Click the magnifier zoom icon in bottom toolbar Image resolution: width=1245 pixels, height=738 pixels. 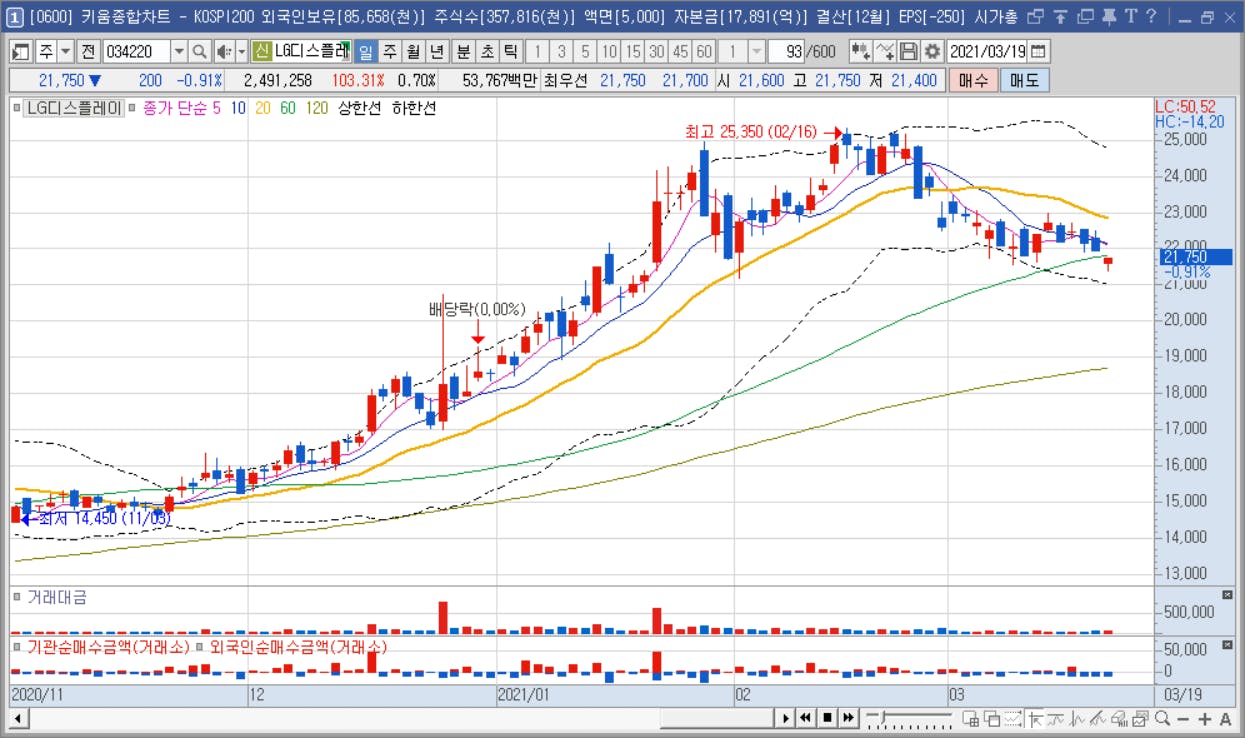1162,718
